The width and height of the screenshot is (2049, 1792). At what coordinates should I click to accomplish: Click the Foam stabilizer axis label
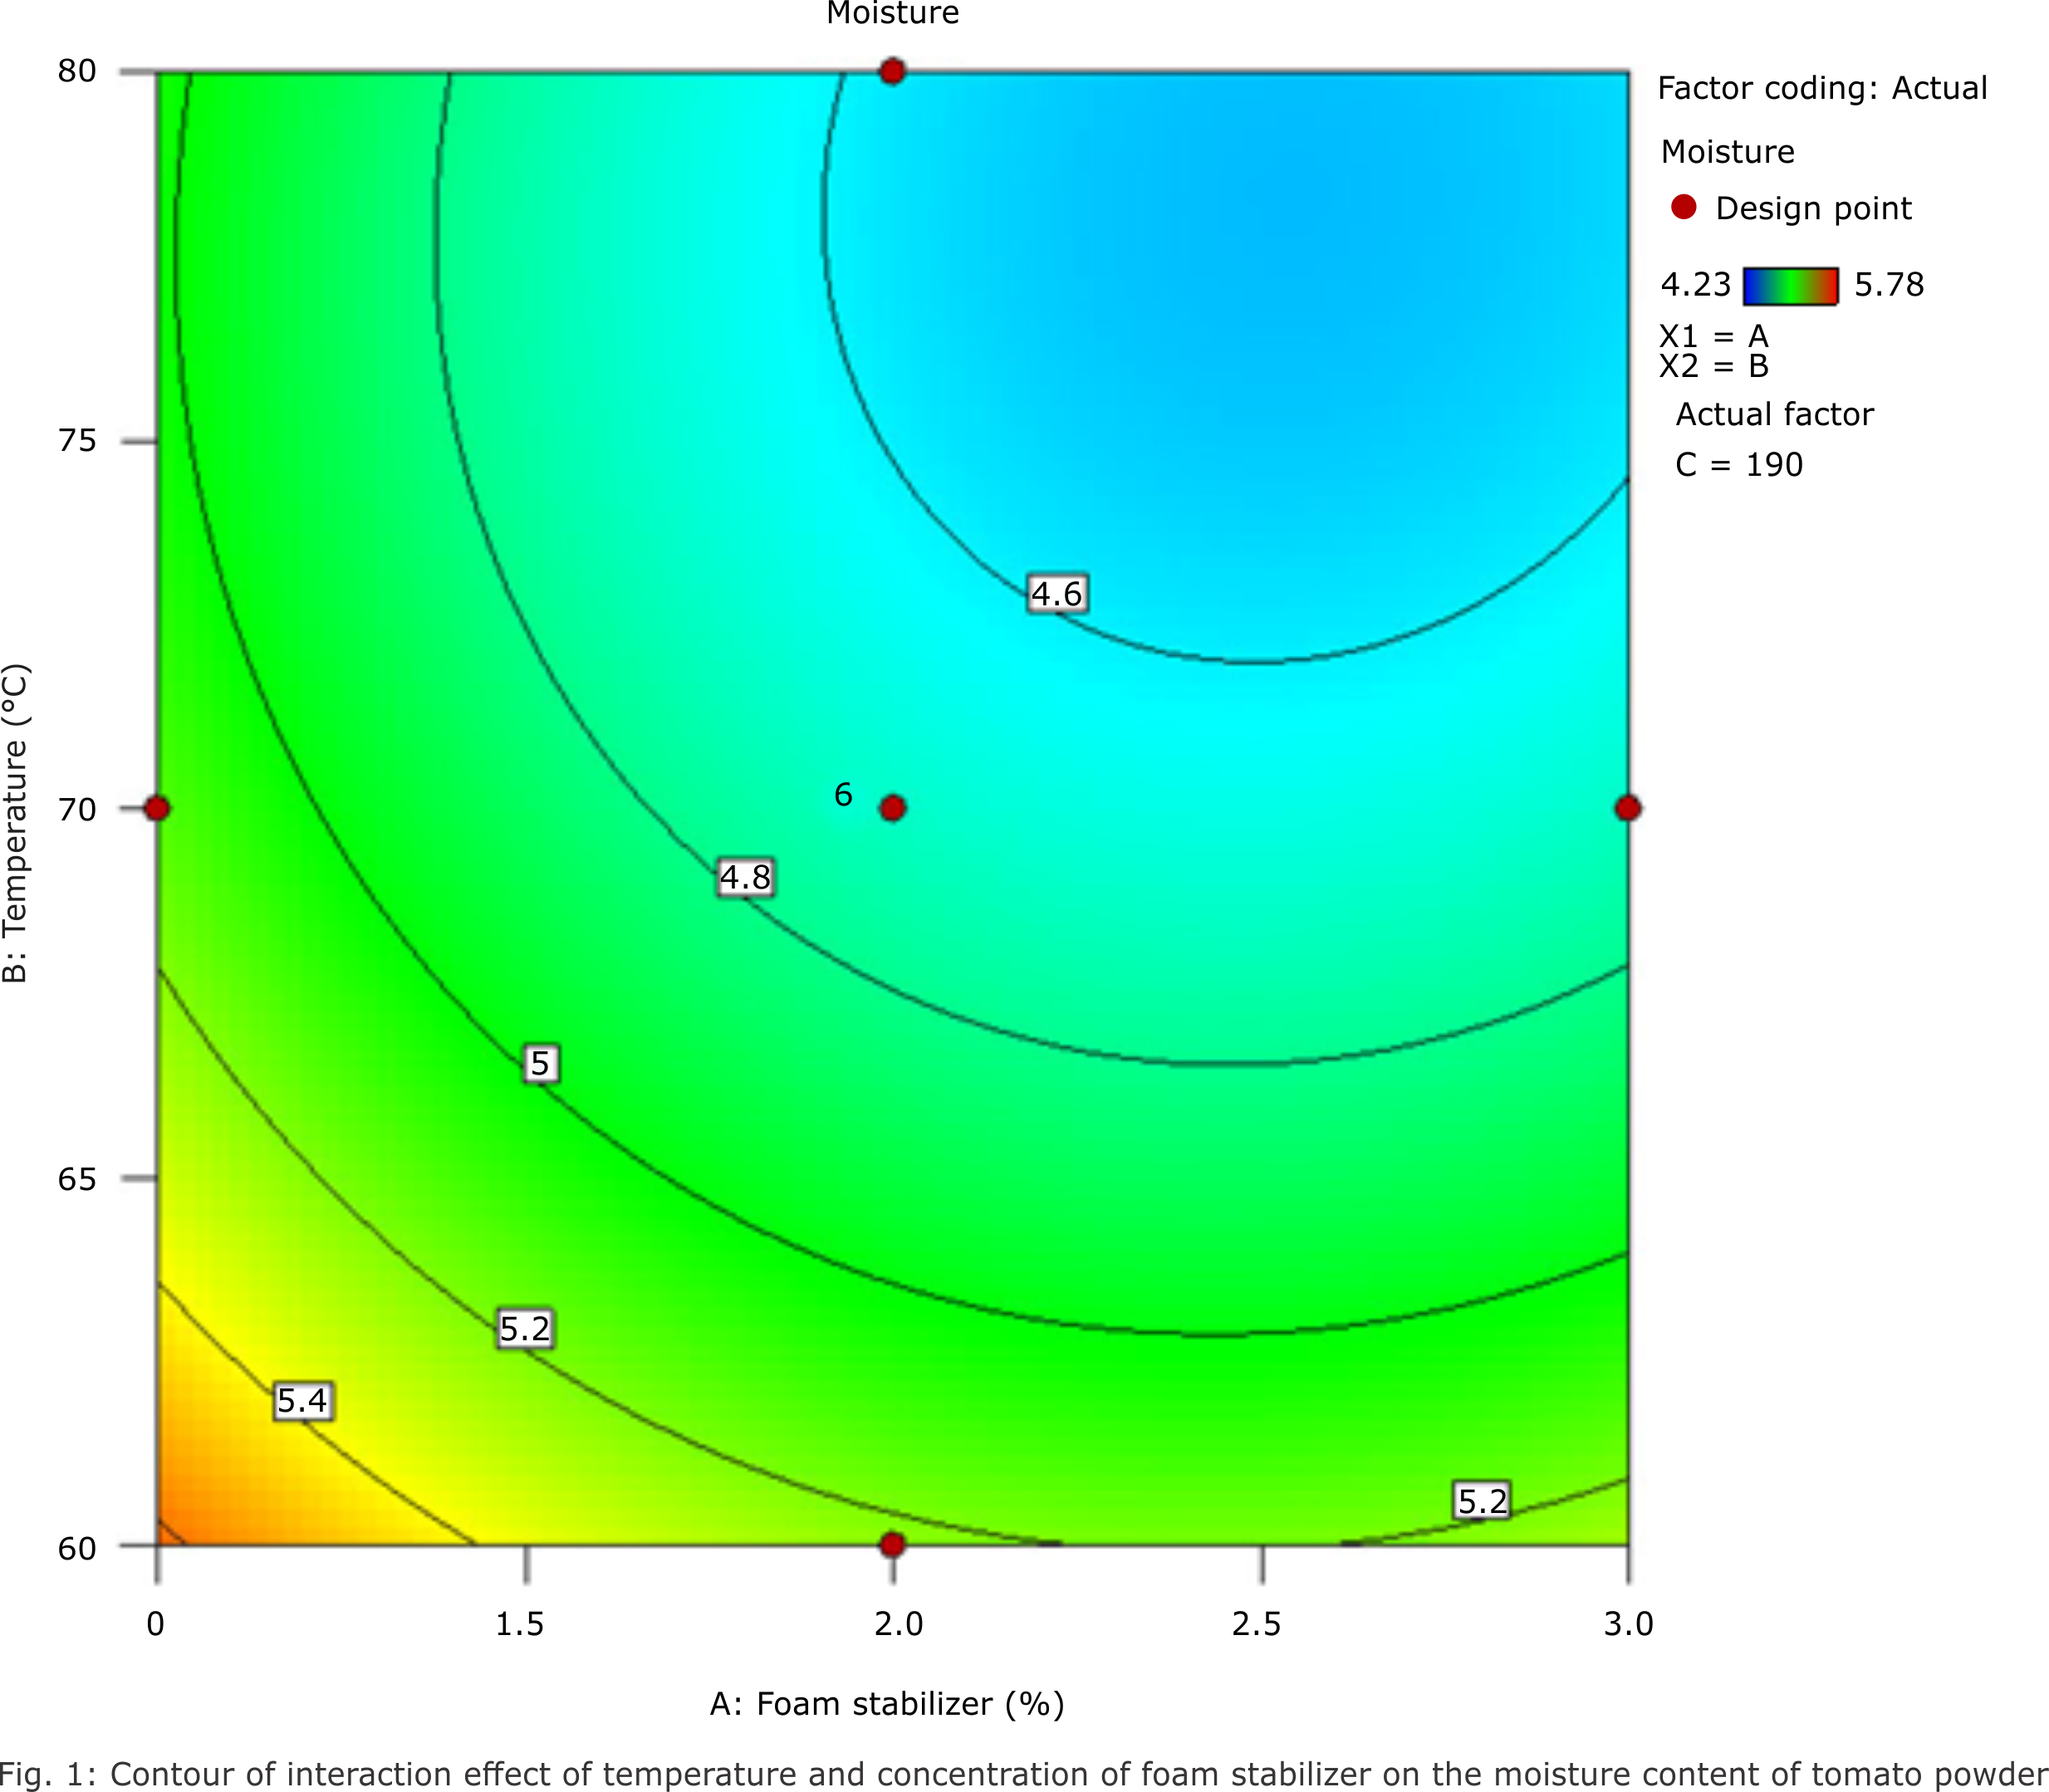point(889,1704)
